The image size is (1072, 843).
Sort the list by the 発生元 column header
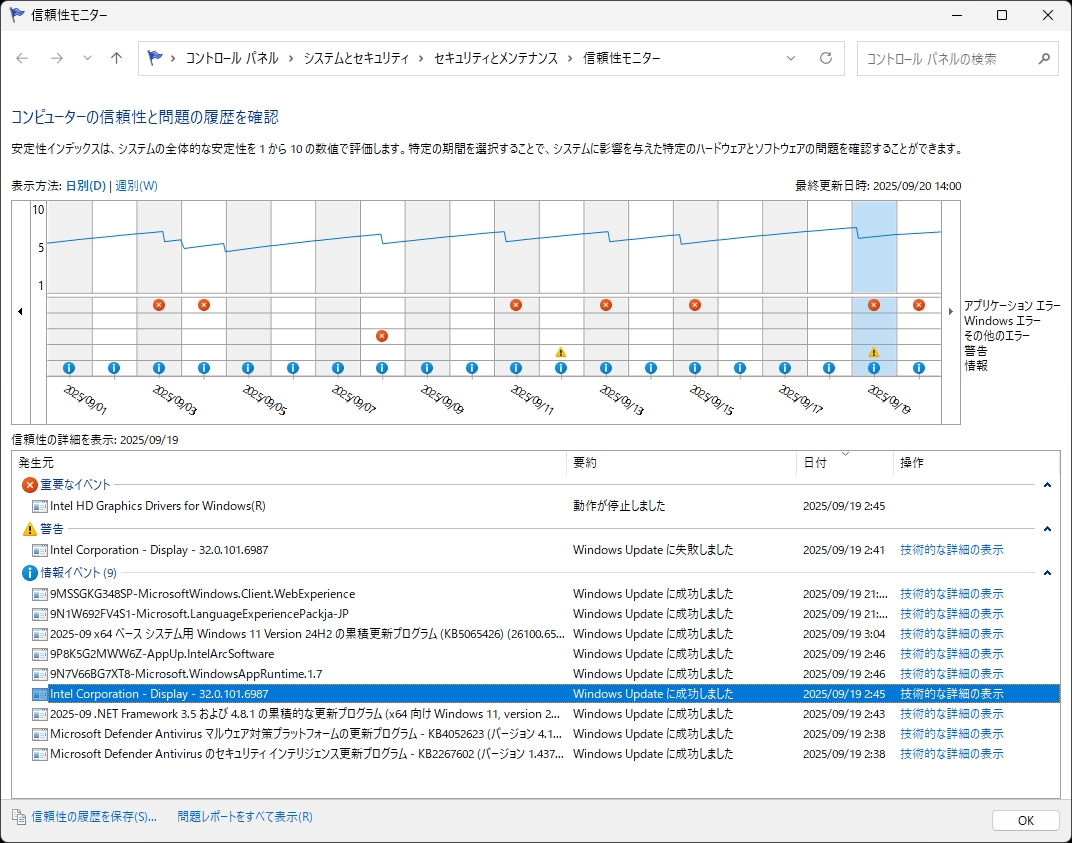290,463
